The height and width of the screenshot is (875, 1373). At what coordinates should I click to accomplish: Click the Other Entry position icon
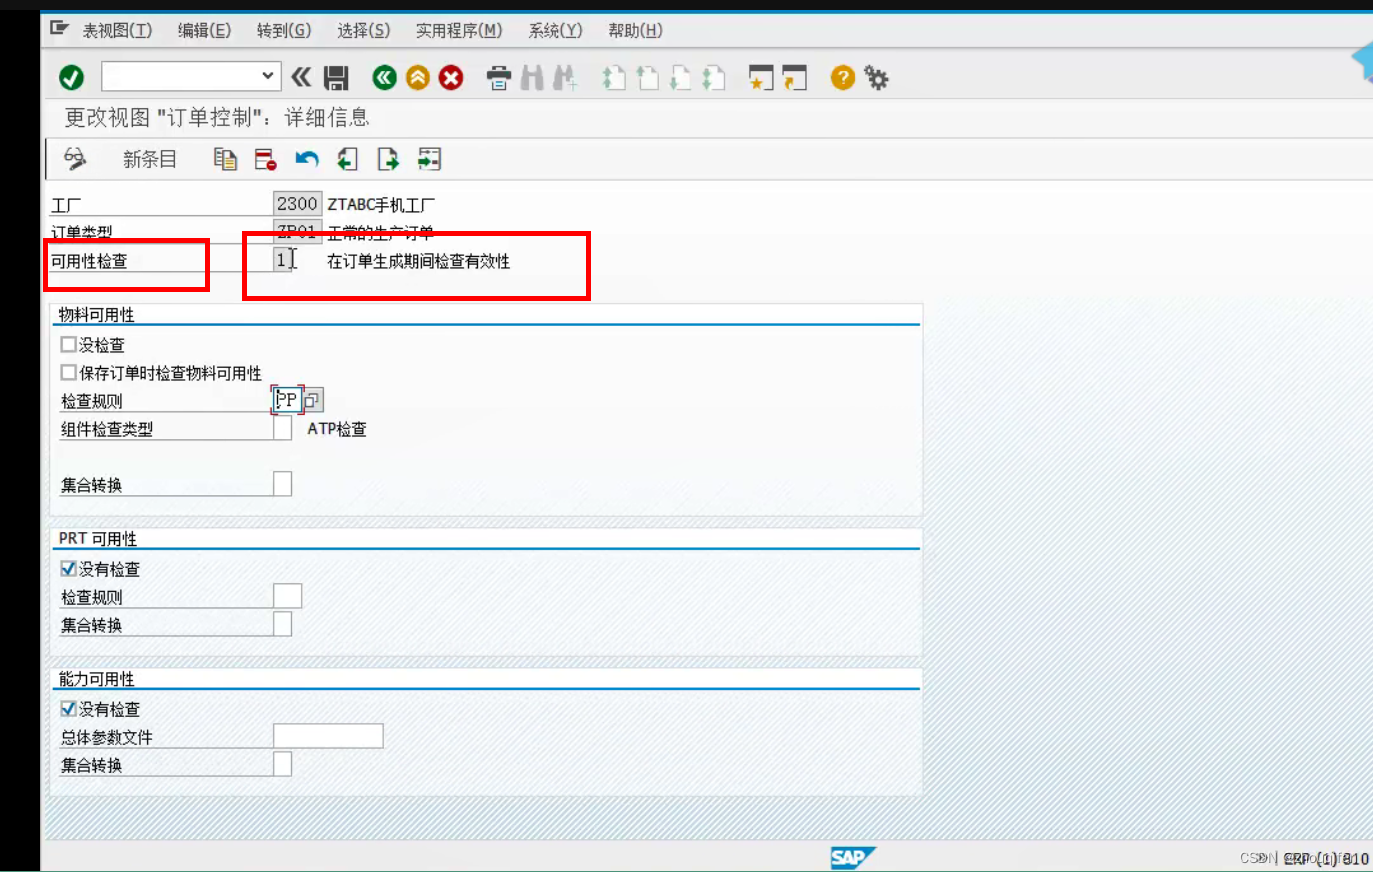[x=429, y=158]
